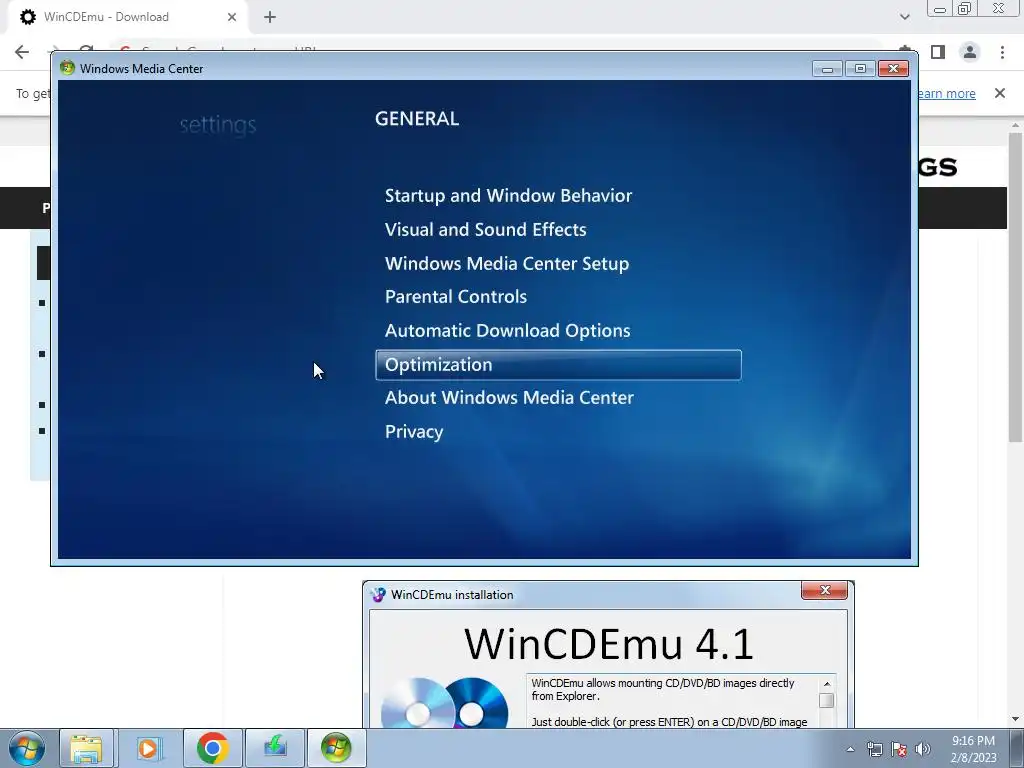Click the network status tray icon
Viewport: 1024px width, 768px height.
874,749
